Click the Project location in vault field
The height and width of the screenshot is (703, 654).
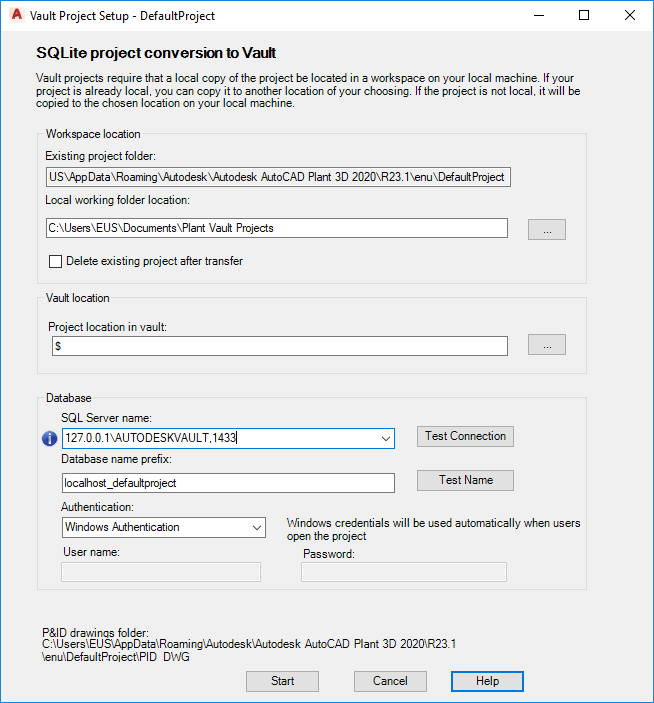[280, 345]
